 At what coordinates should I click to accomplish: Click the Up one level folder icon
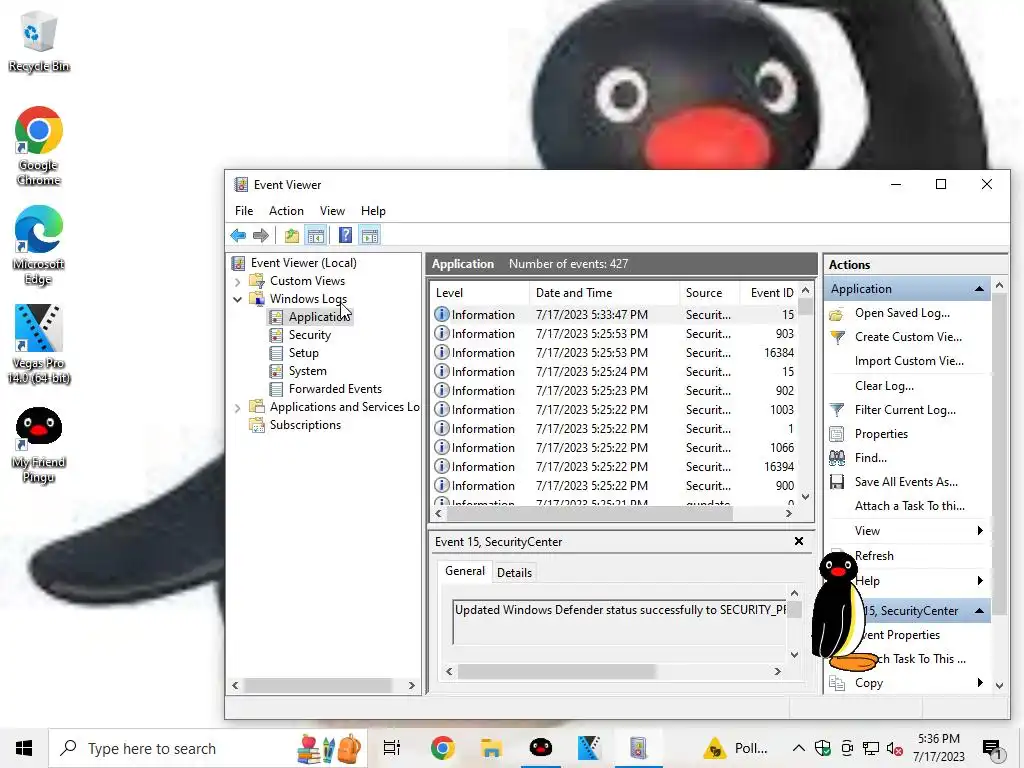292,236
